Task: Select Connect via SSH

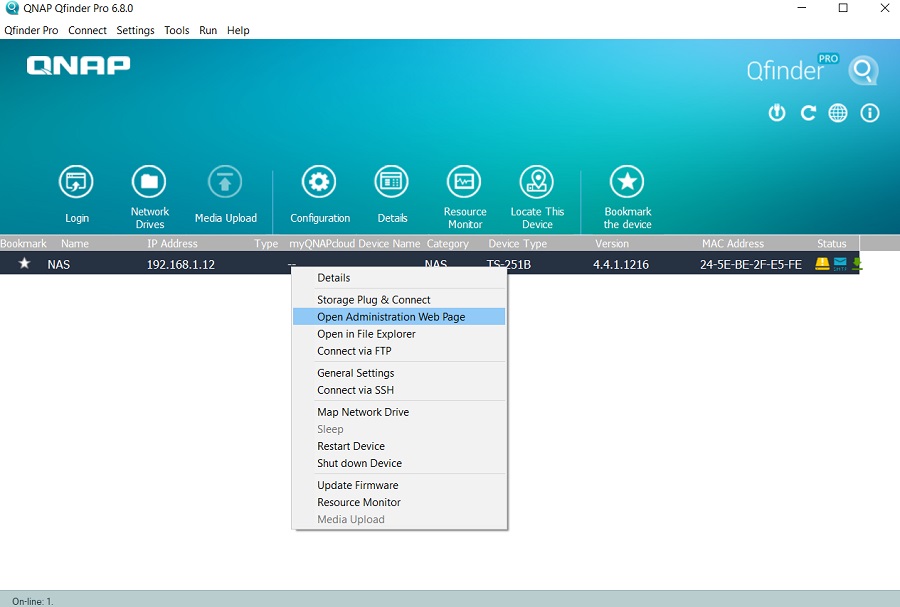Action: tap(399, 390)
